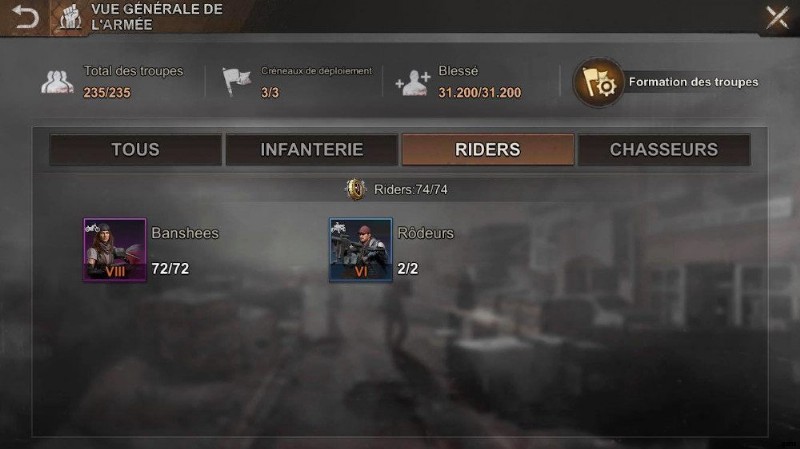Select the Banshees tier VIII portrait
Image resolution: width=800 pixels, height=449 pixels.
tap(115, 250)
